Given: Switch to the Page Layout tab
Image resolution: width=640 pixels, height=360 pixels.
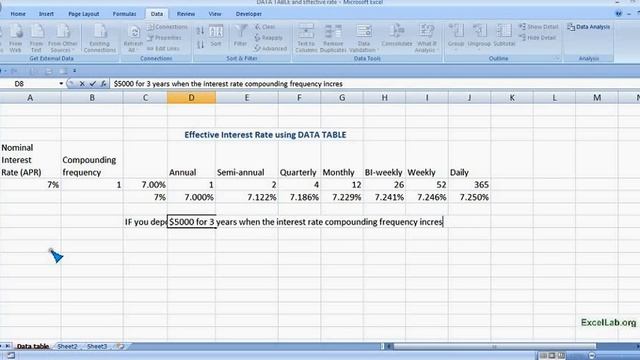Looking at the screenshot, I should tap(84, 14).
